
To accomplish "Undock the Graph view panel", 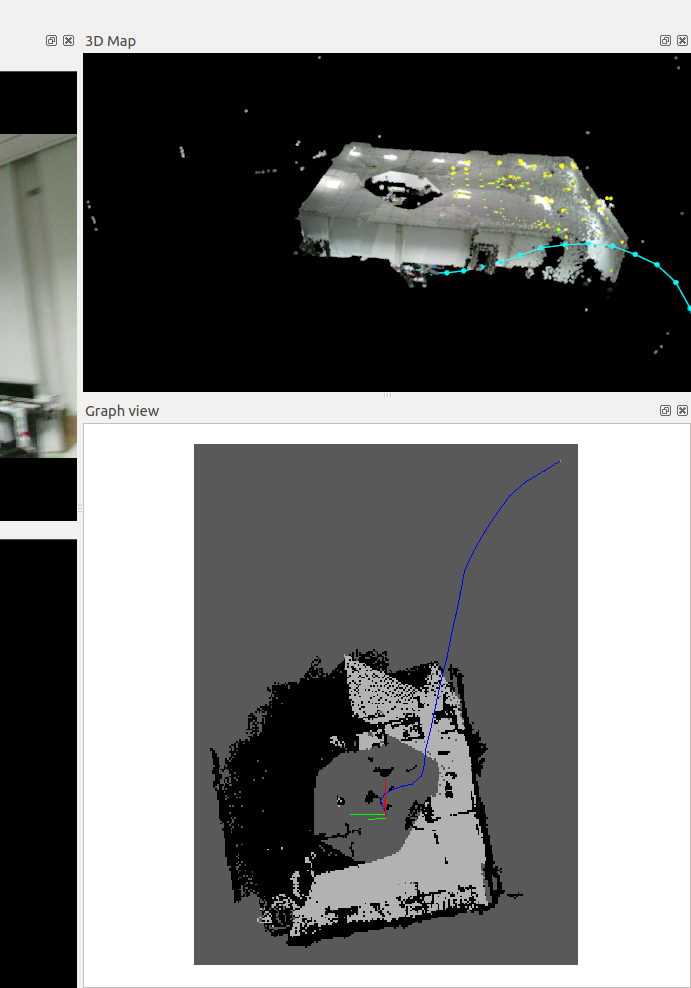I will tap(666, 411).
